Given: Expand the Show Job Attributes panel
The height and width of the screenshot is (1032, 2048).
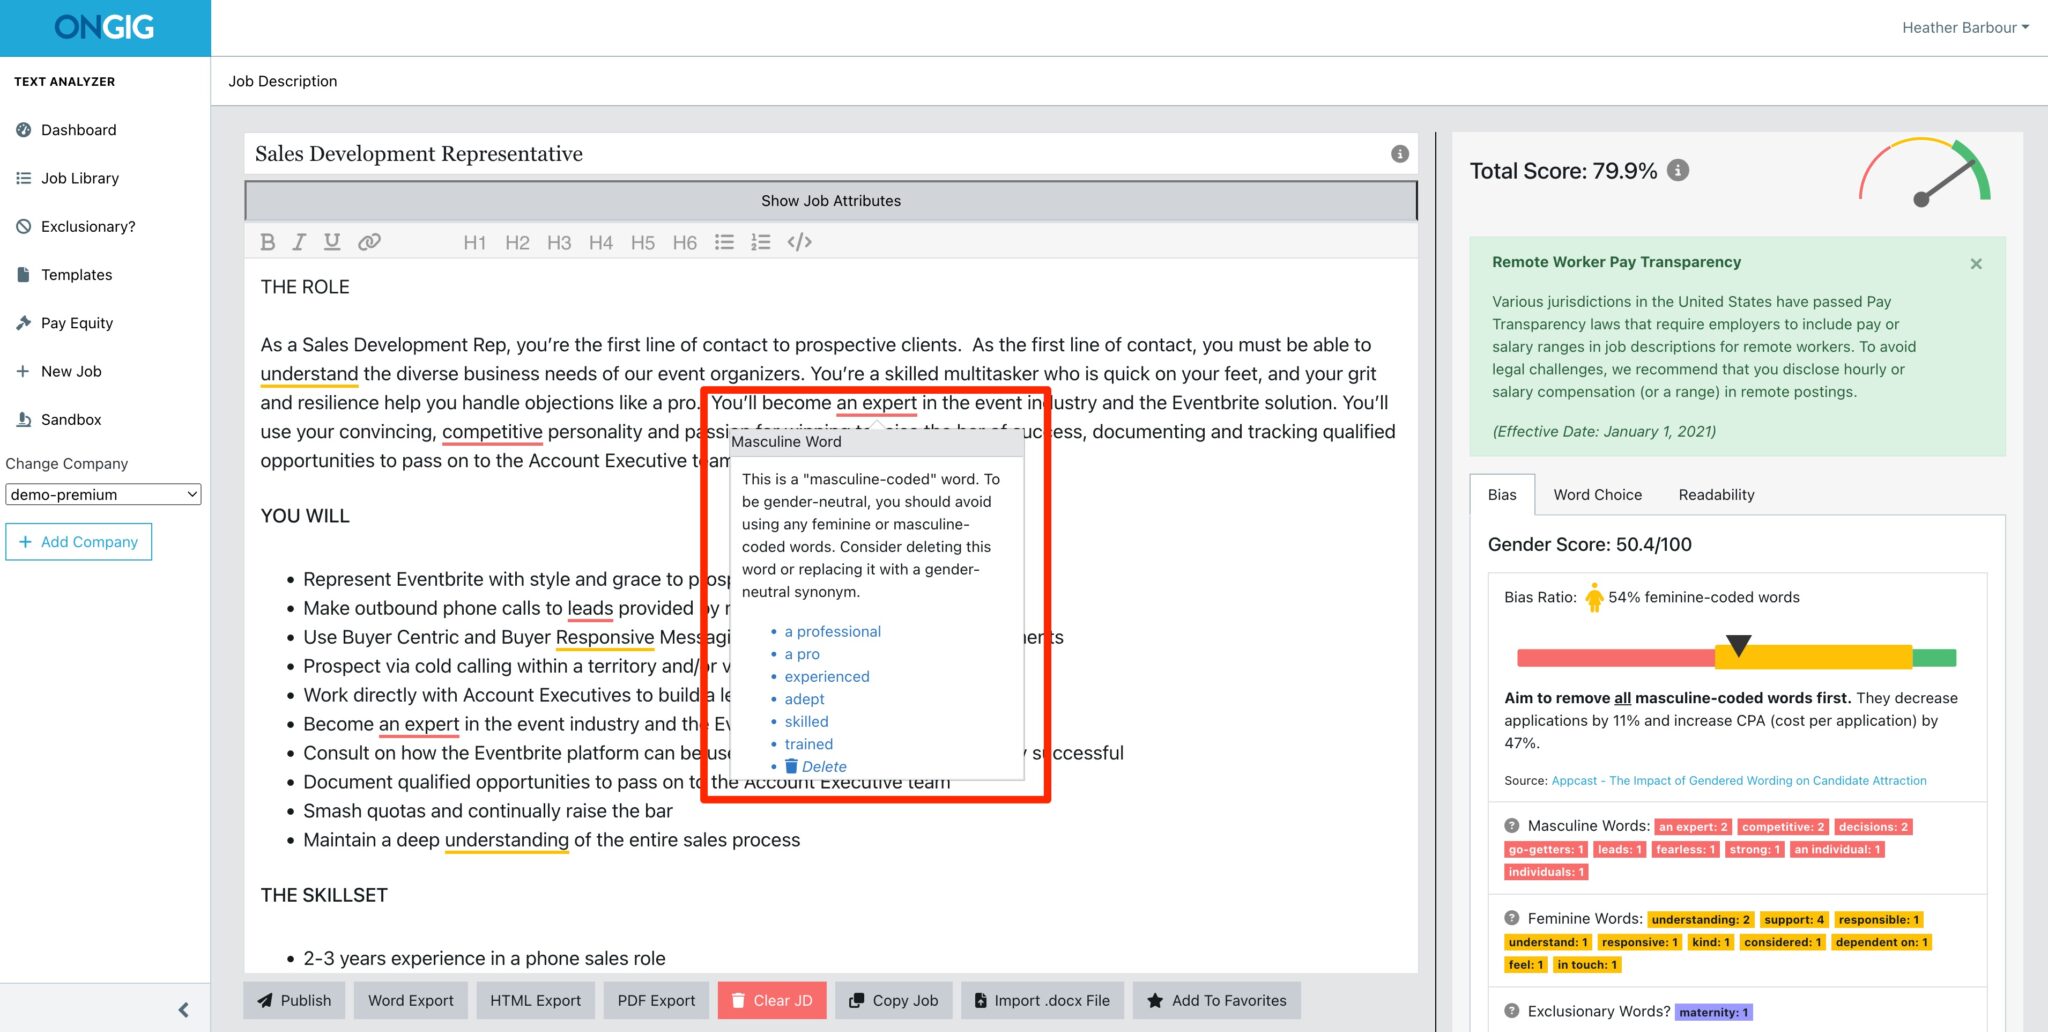Looking at the screenshot, I should point(829,200).
